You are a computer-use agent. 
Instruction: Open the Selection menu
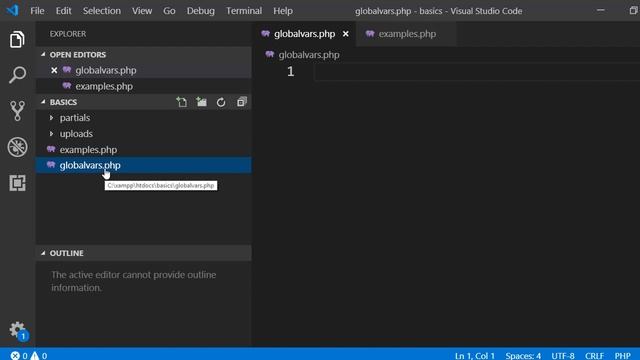point(102,11)
